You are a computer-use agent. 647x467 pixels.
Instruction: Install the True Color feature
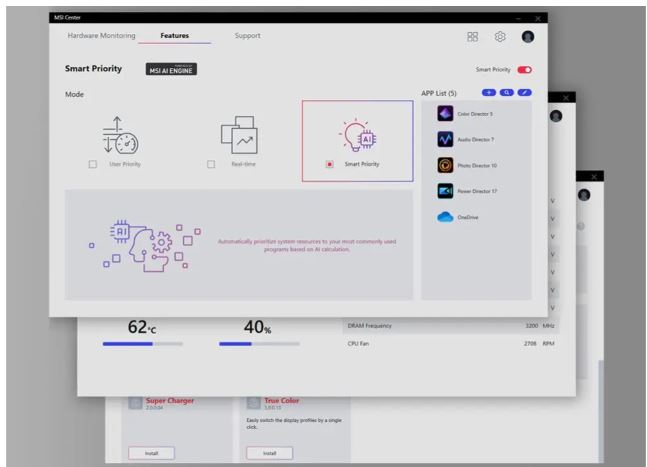coord(269,453)
